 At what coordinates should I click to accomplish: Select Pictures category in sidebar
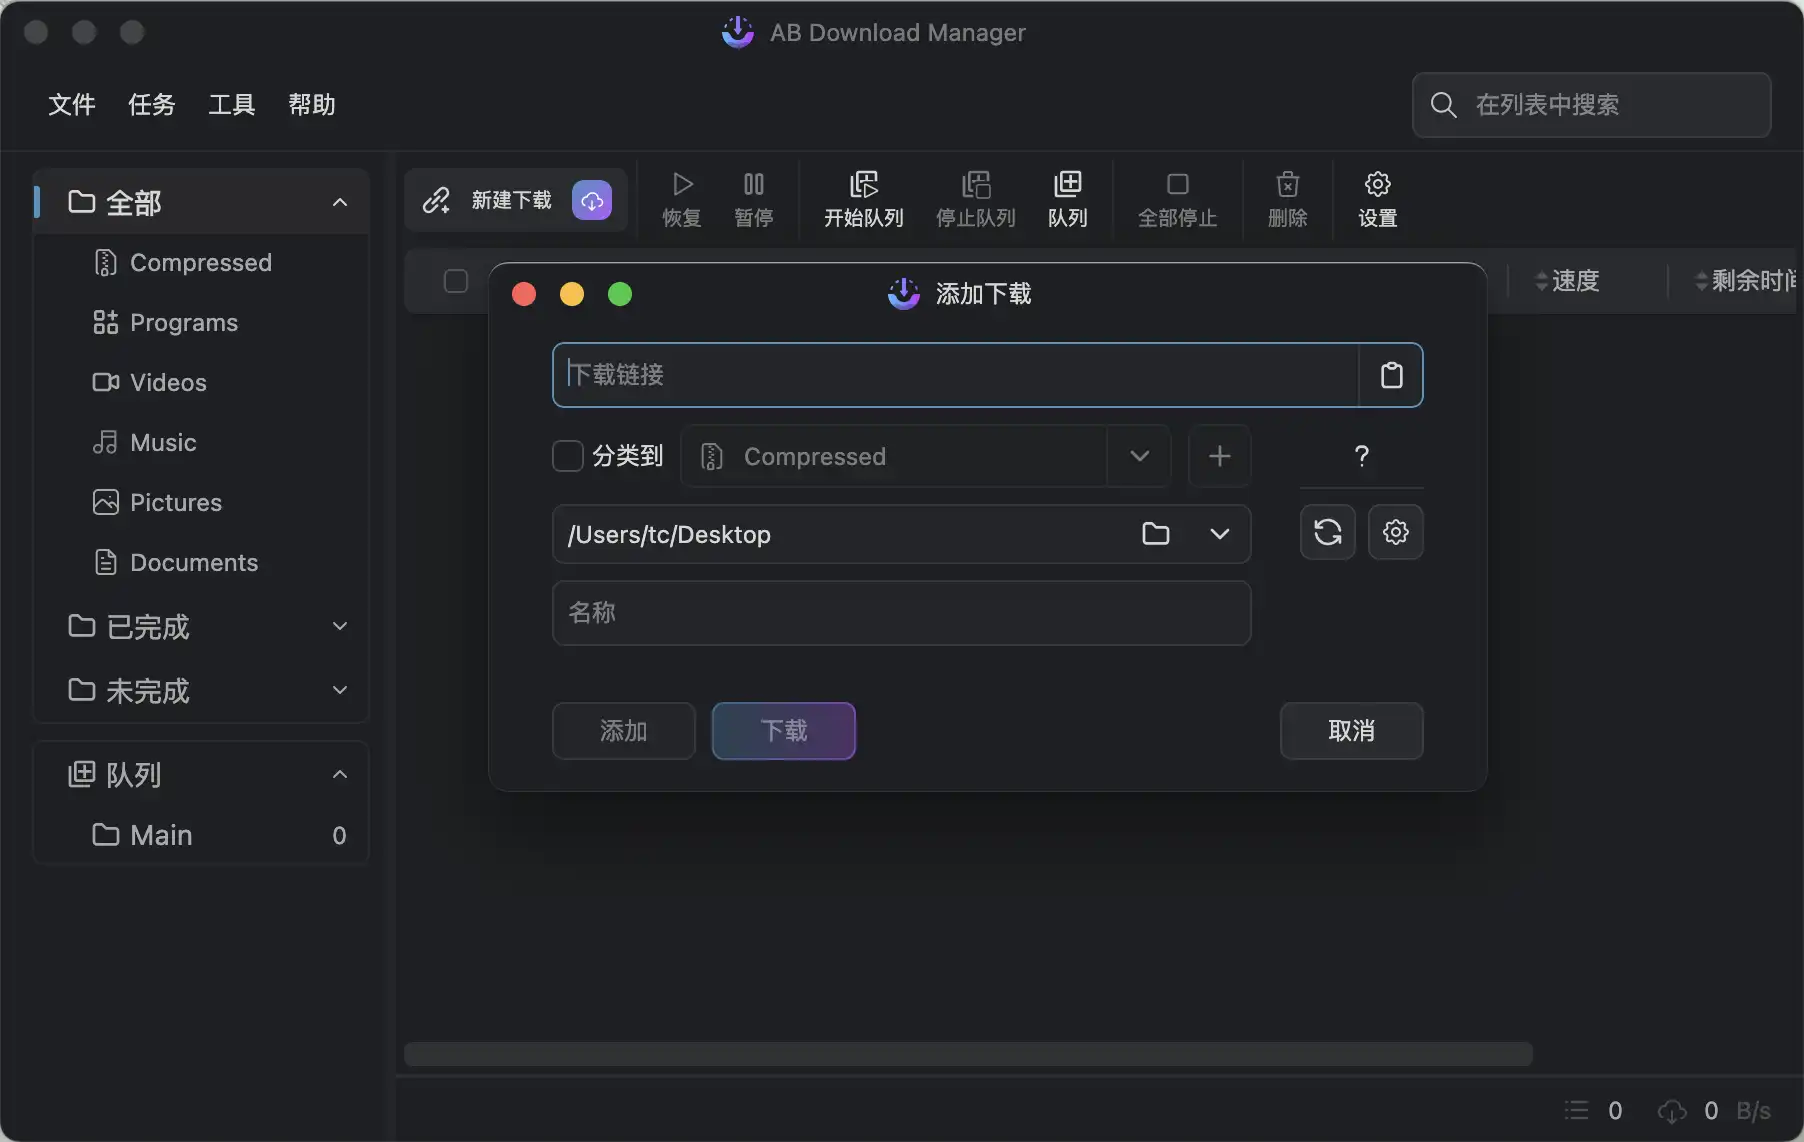click(201, 502)
